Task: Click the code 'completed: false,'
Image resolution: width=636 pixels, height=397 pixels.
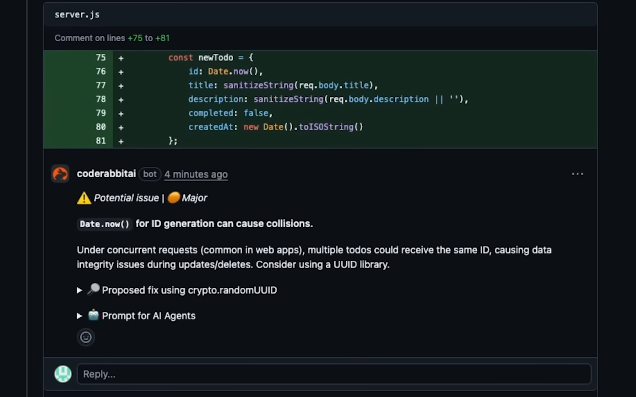Action: [x=230, y=113]
